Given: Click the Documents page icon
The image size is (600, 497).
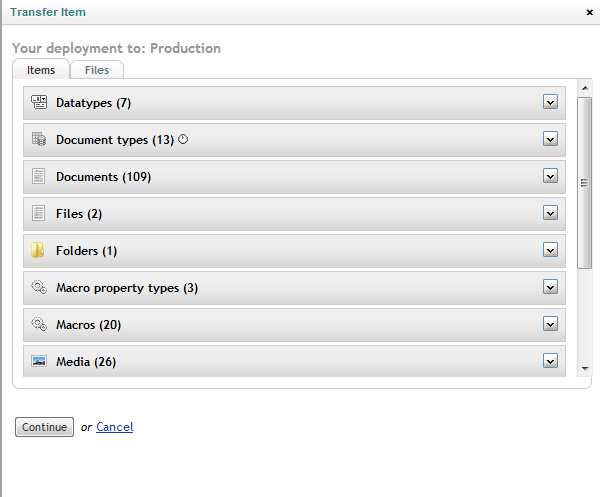Looking at the screenshot, I should [38, 176].
